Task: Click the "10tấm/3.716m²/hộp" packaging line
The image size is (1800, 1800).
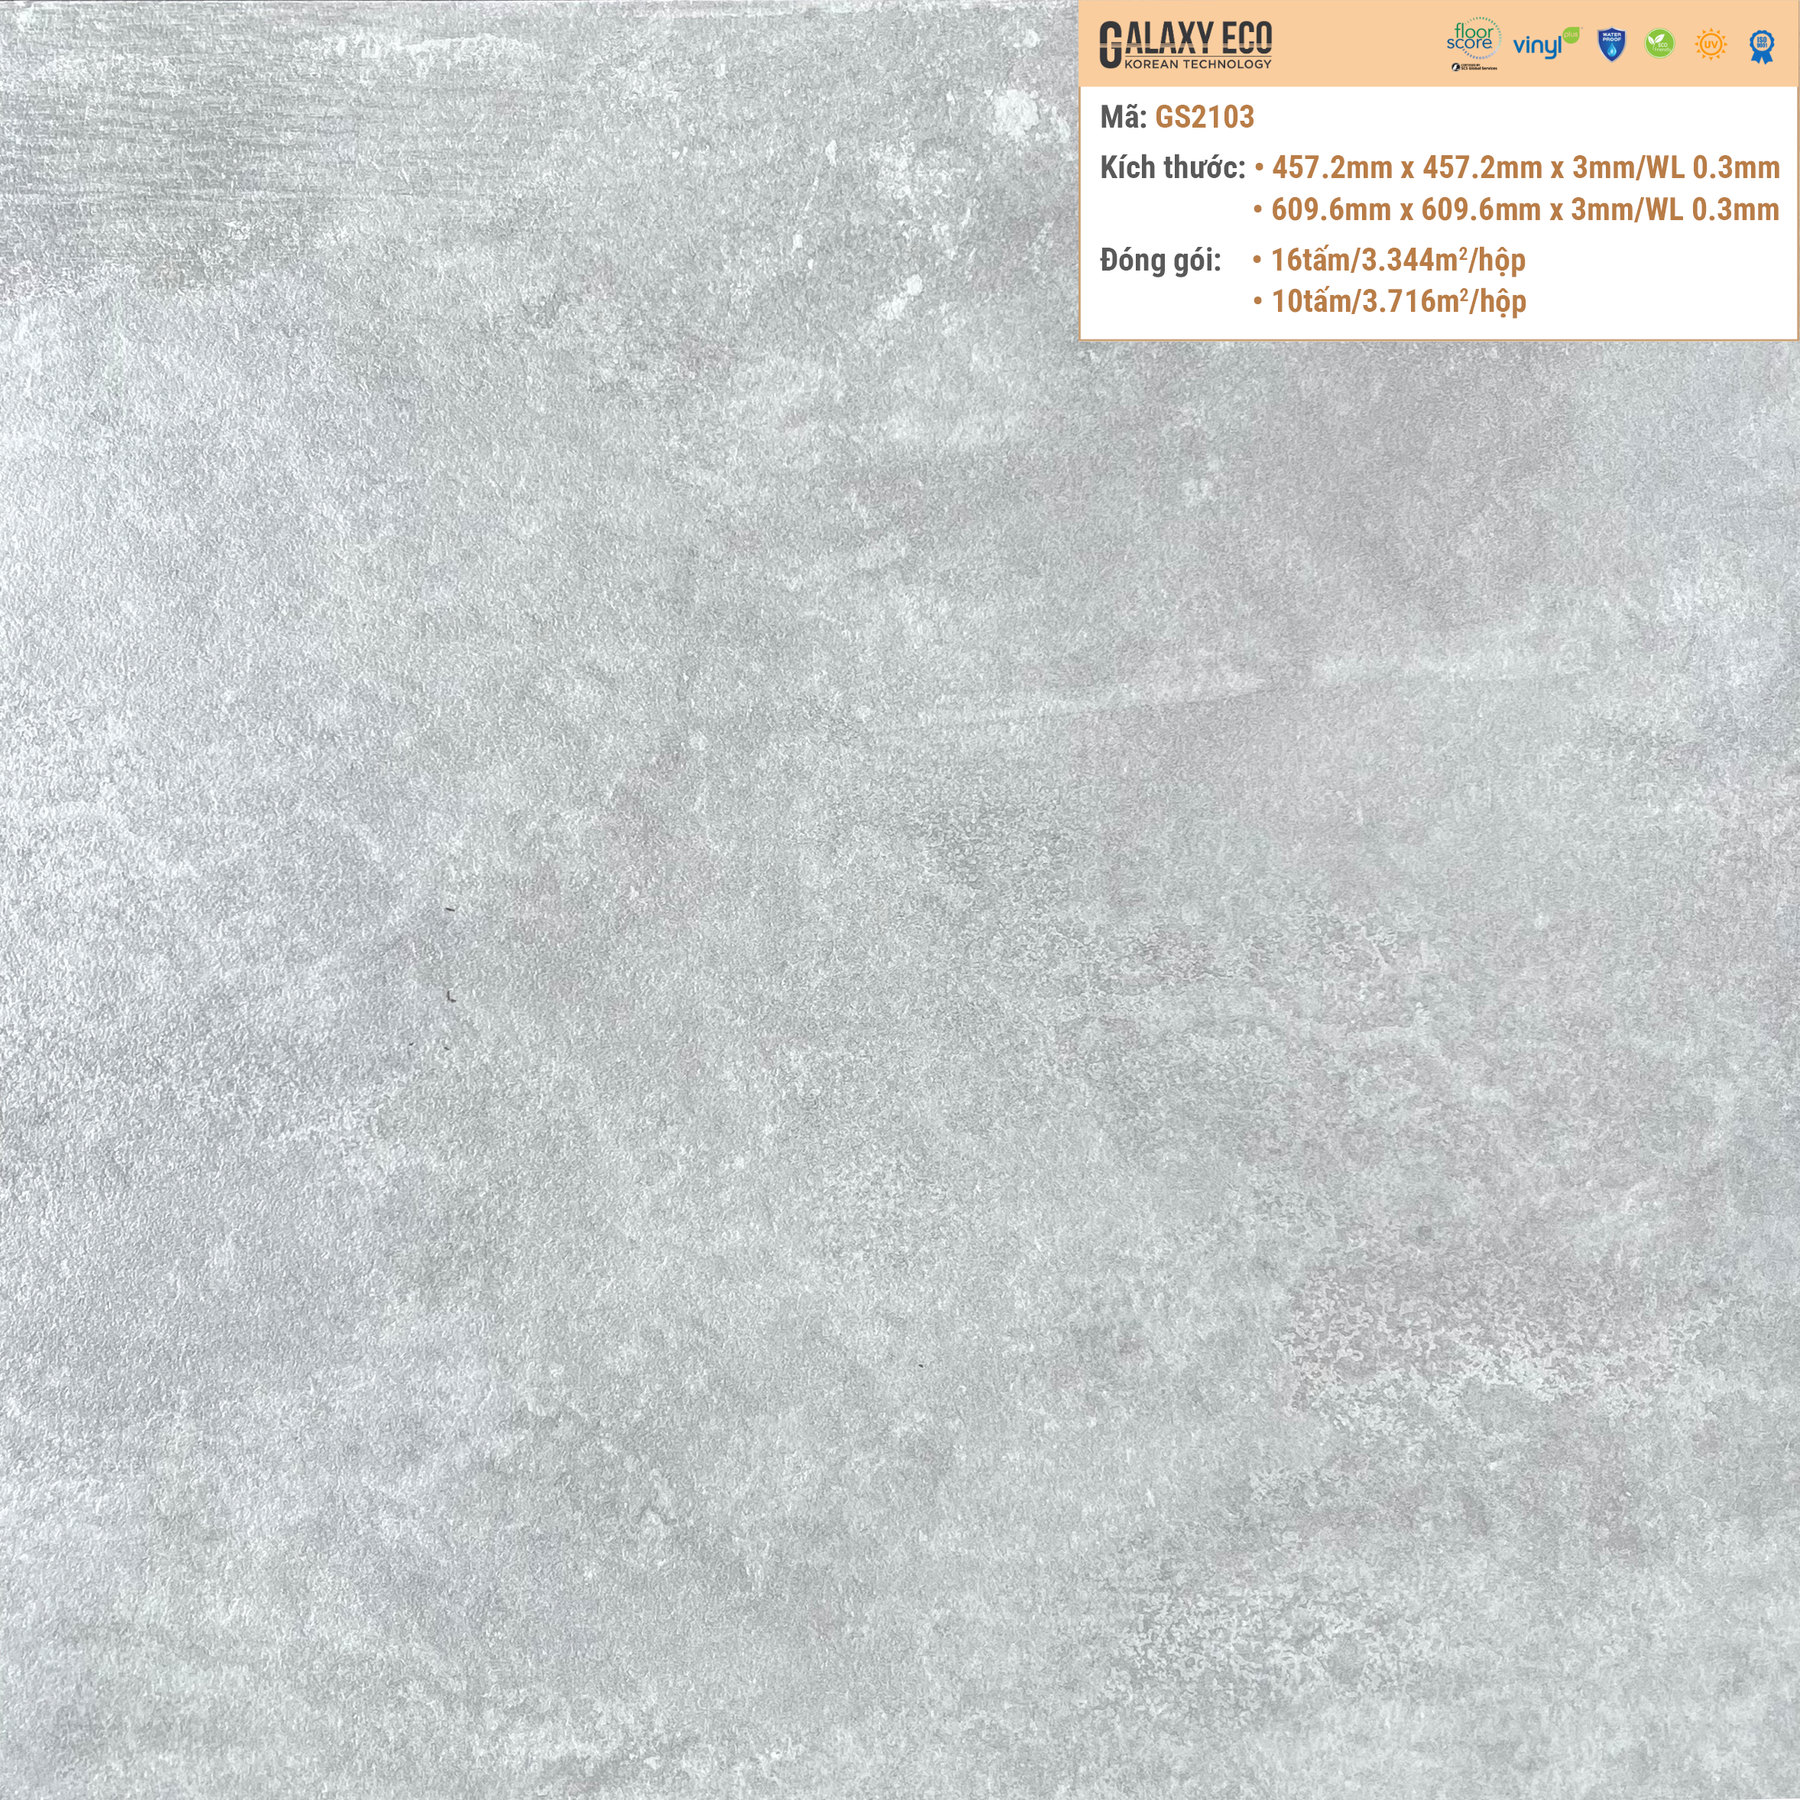Action: pyautogui.click(x=1398, y=301)
